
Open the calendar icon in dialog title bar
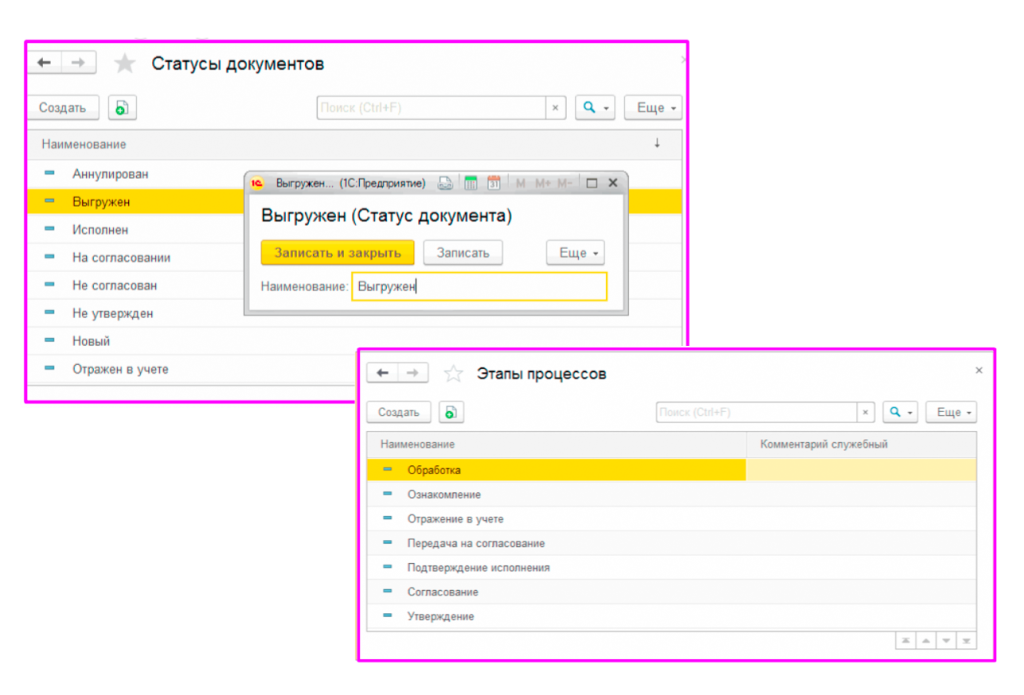click(494, 184)
